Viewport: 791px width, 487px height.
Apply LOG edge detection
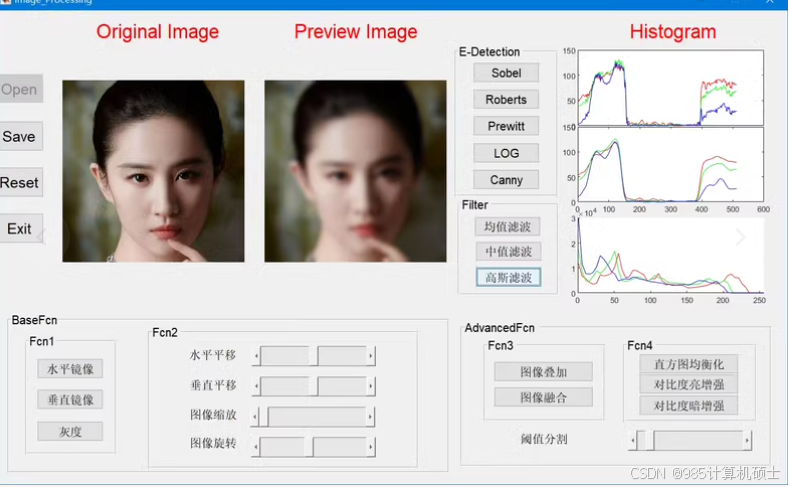coord(506,153)
